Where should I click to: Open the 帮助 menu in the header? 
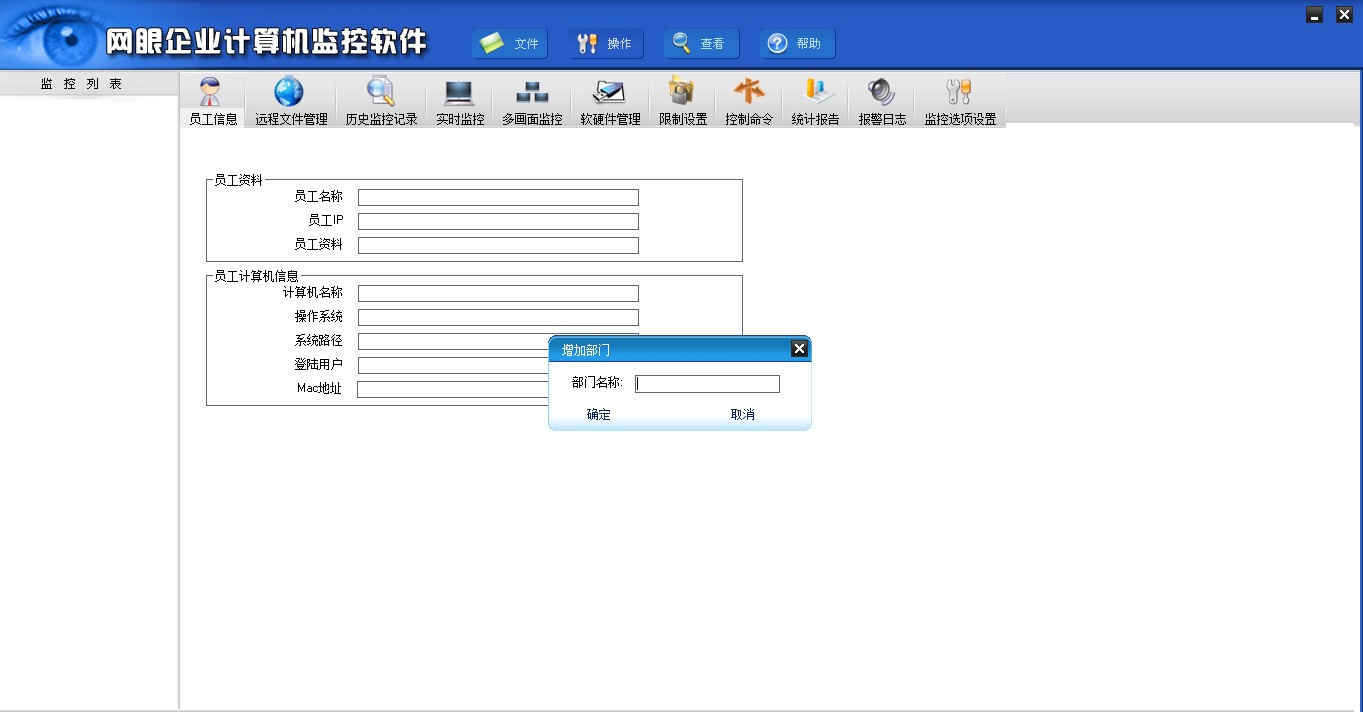pyautogui.click(x=797, y=43)
